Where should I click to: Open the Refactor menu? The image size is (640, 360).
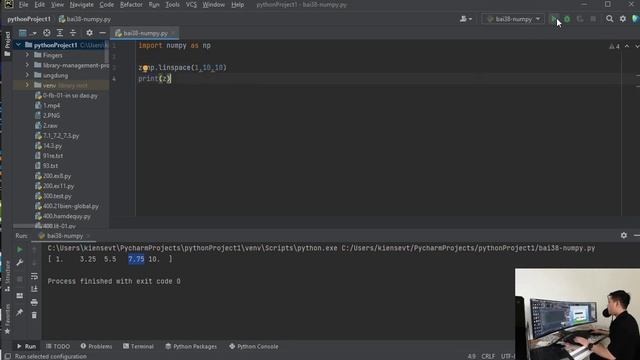[131, 5]
